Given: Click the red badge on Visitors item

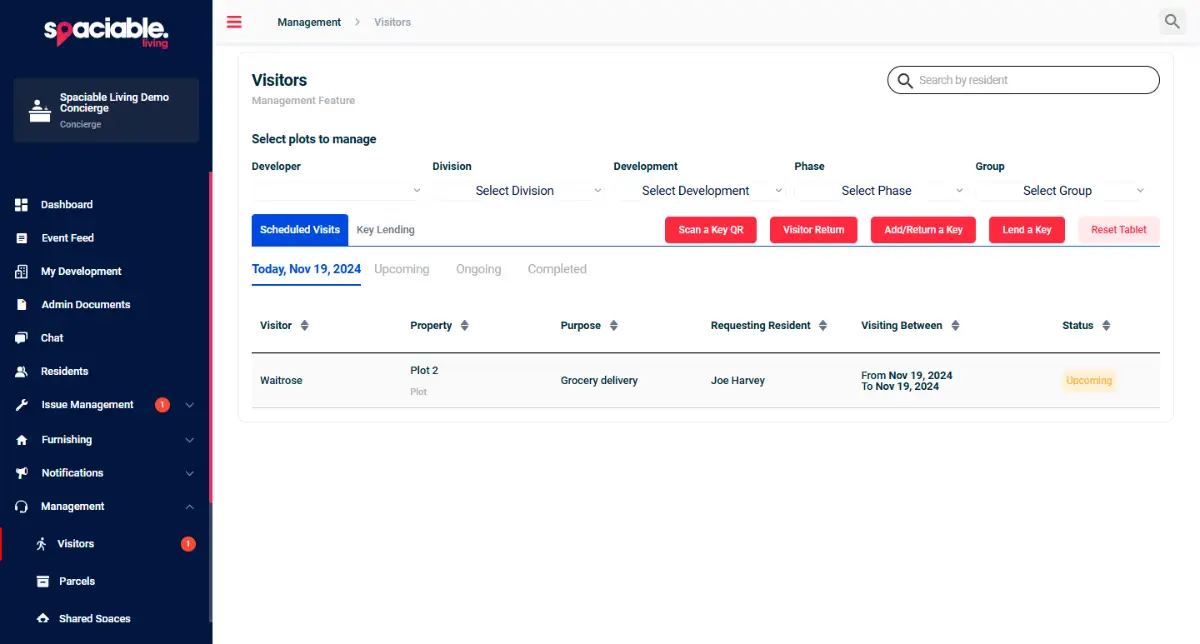Looking at the screenshot, I should point(188,544).
